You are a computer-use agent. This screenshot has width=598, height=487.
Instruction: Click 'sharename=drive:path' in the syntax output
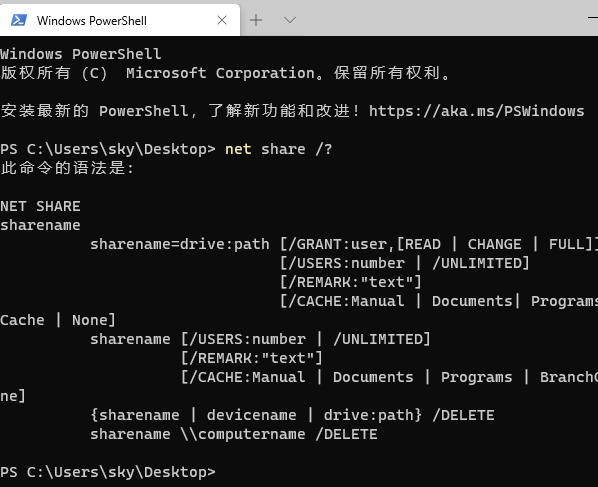click(180, 244)
